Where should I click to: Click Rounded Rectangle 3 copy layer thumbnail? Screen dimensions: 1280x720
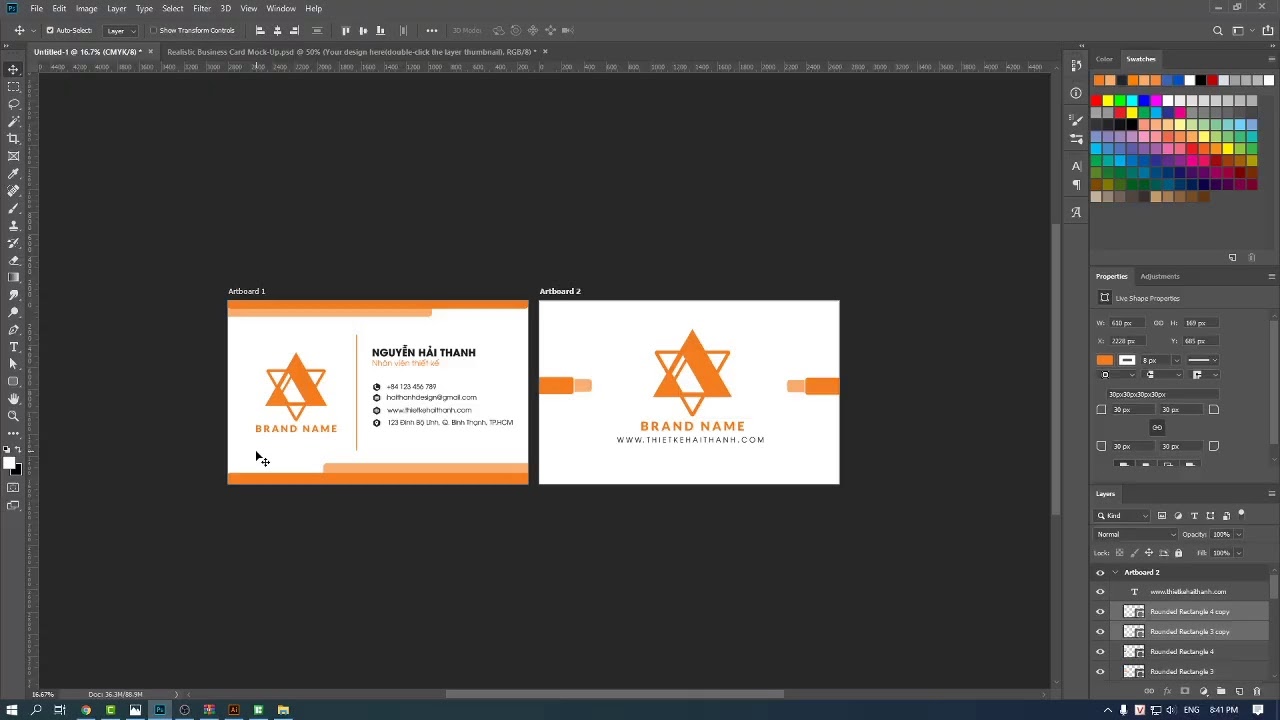[1133, 632]
